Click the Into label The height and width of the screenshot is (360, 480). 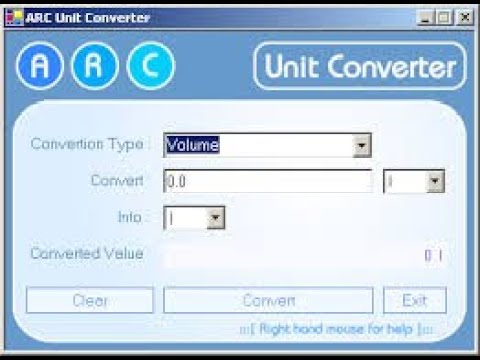[x=130, y=217]
